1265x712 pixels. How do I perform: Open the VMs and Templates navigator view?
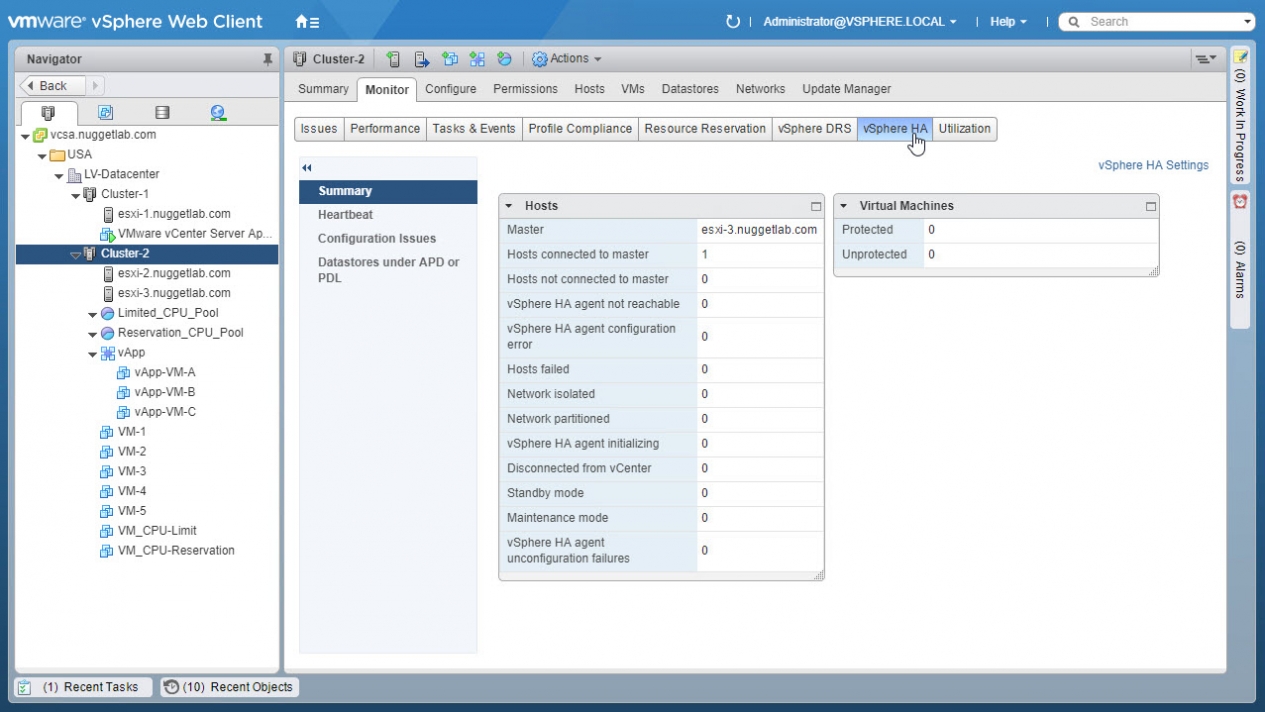tap(105, 113)
